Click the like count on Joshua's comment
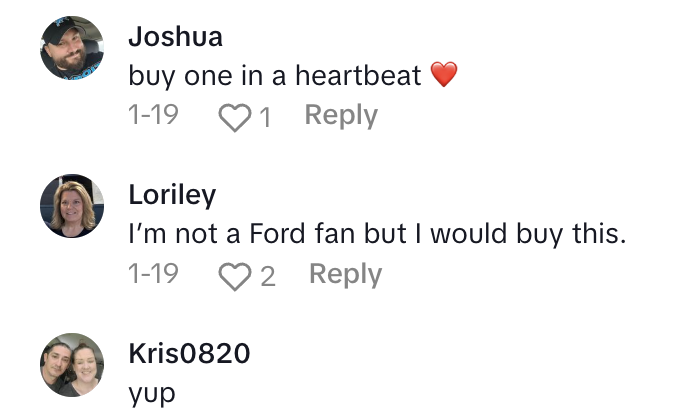 click(265, 118)
